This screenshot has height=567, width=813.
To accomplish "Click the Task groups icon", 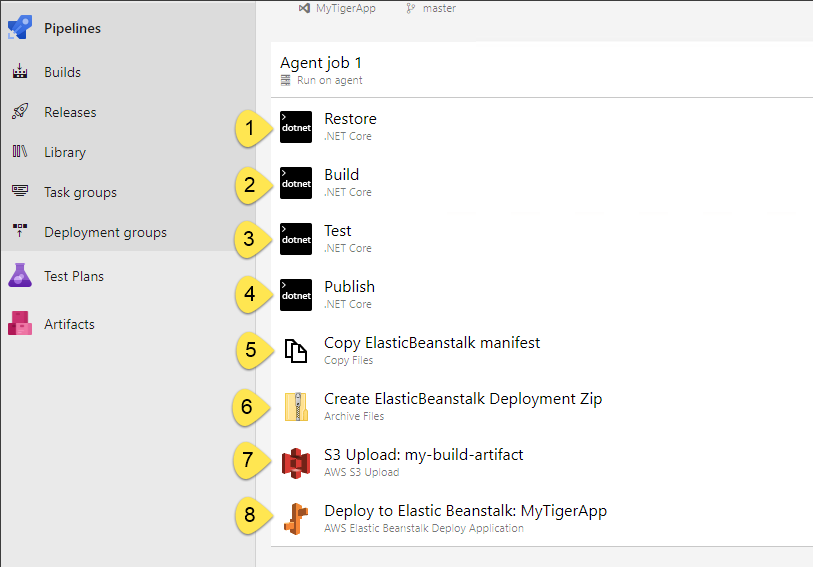I will (20, 191).
